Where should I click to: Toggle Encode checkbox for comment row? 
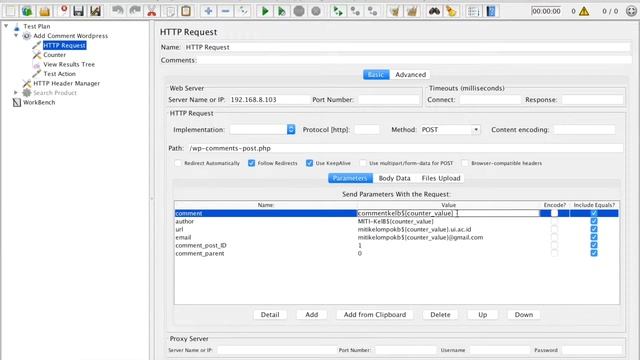pos(554,213)
